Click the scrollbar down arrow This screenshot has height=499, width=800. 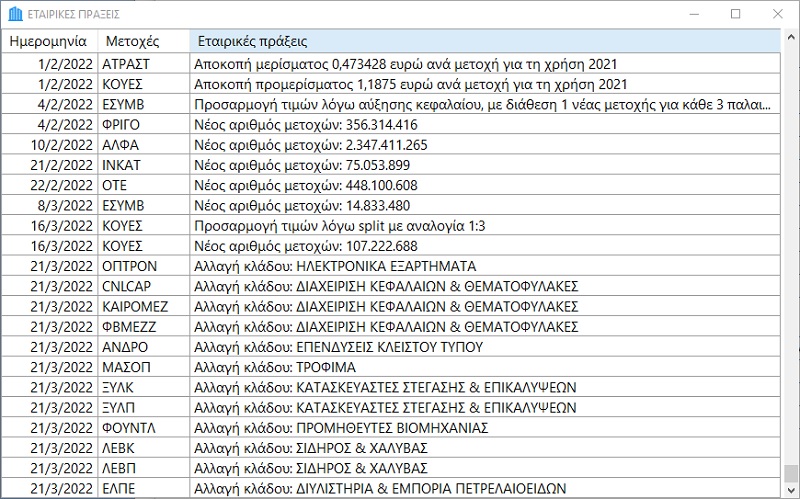[x=790, y=491]
